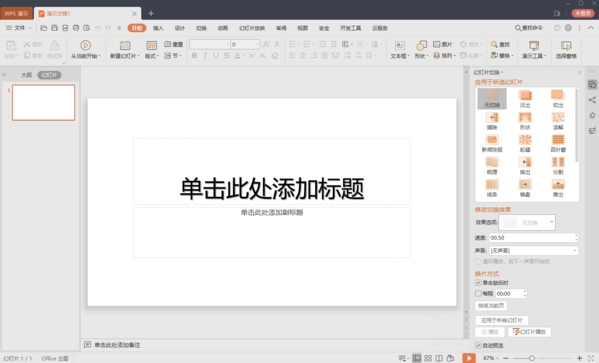Toggle the 自动预览 auto preview checkbox
Image resolution: width=599 pixels, height=363 pixels.
(478, 345)
